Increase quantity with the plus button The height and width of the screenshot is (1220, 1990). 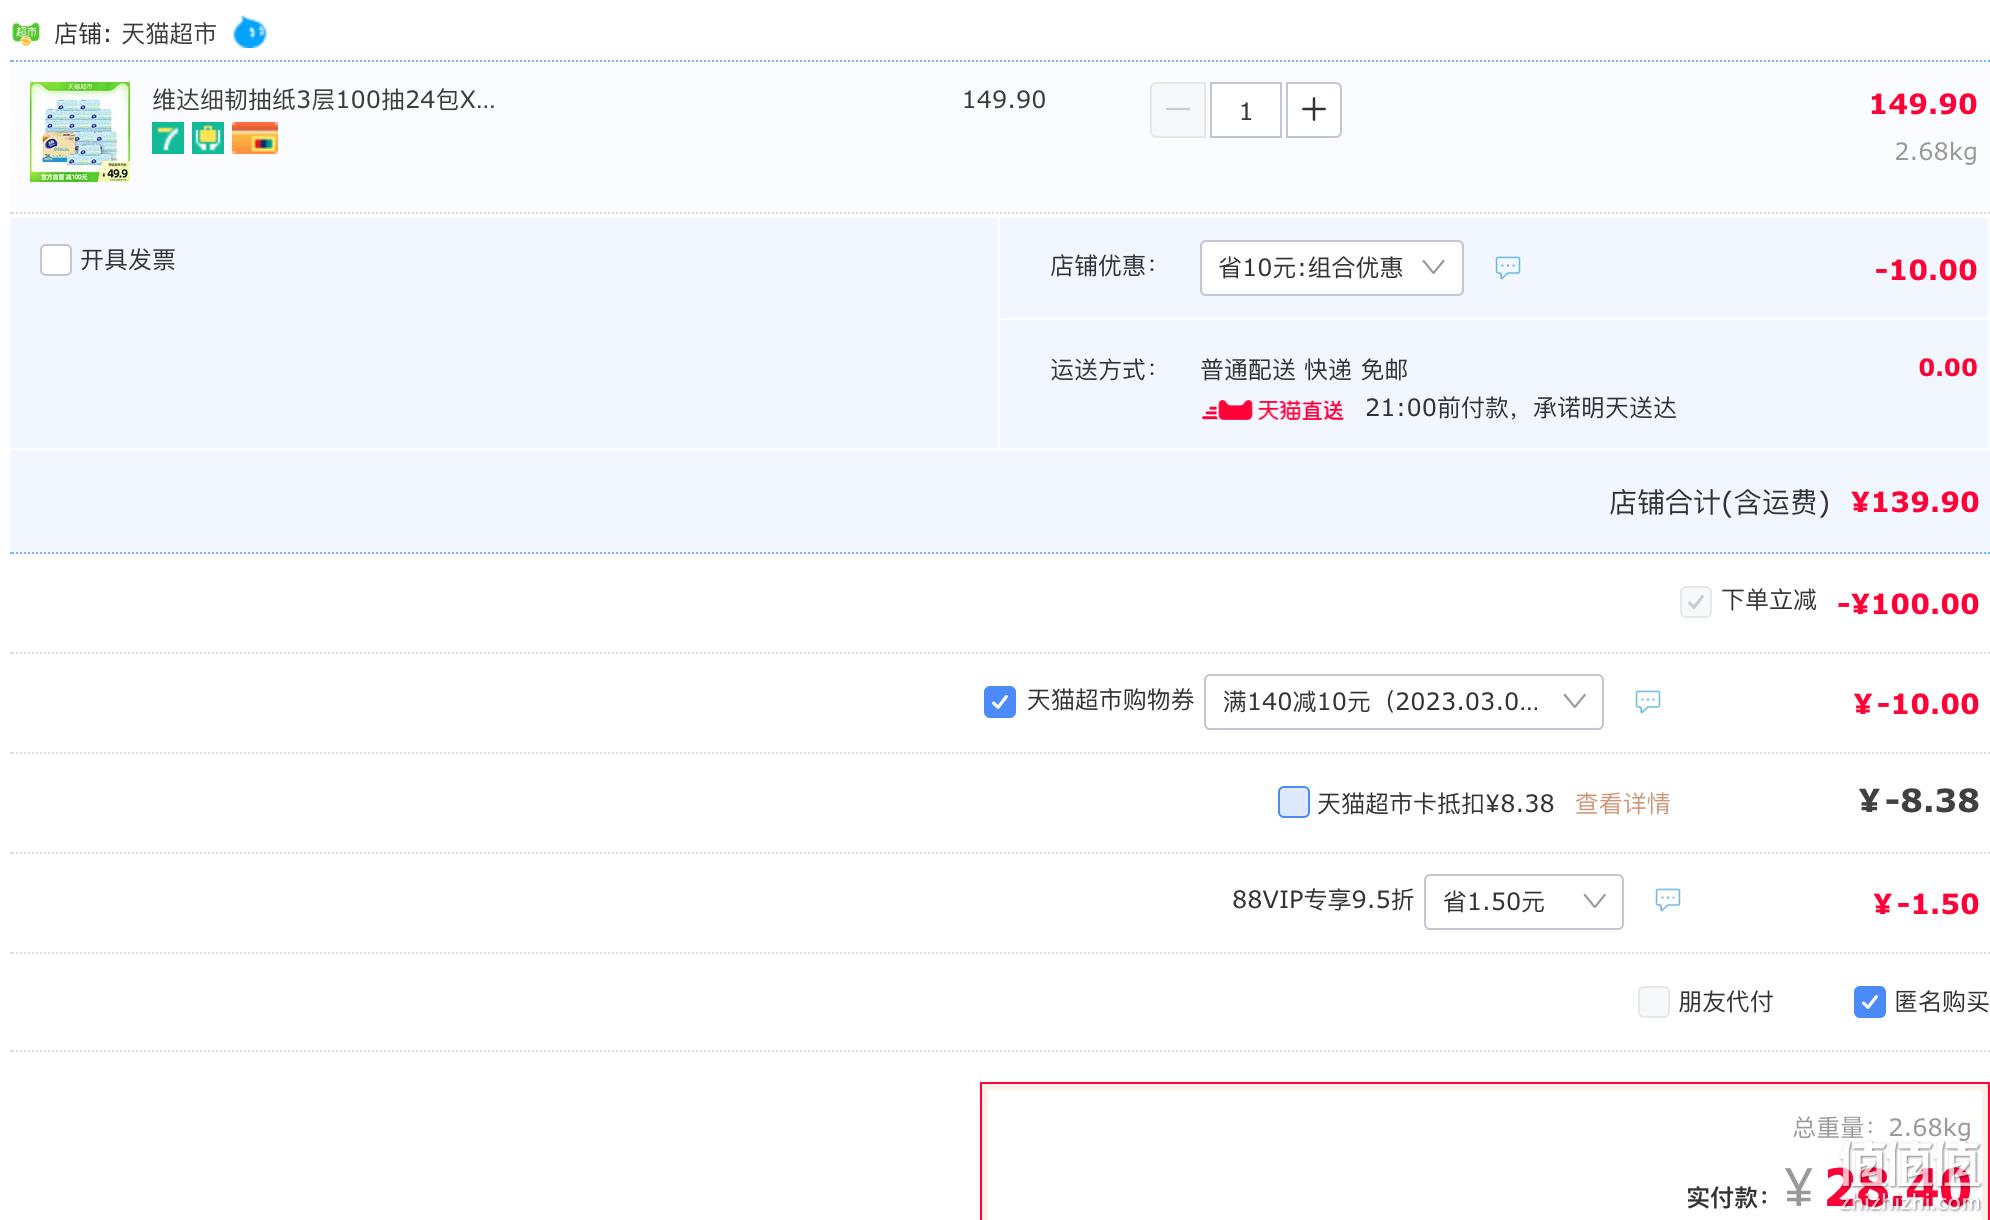(1314, 110)
